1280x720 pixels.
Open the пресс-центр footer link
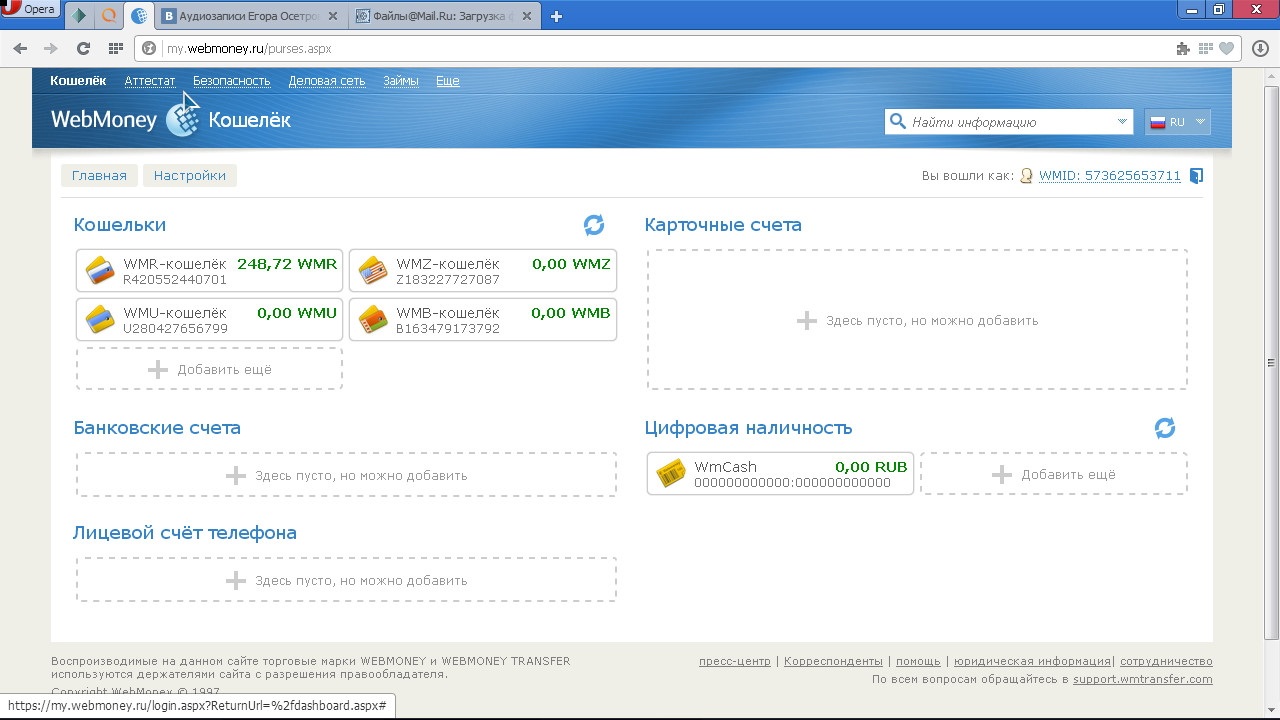click(735, 661)
